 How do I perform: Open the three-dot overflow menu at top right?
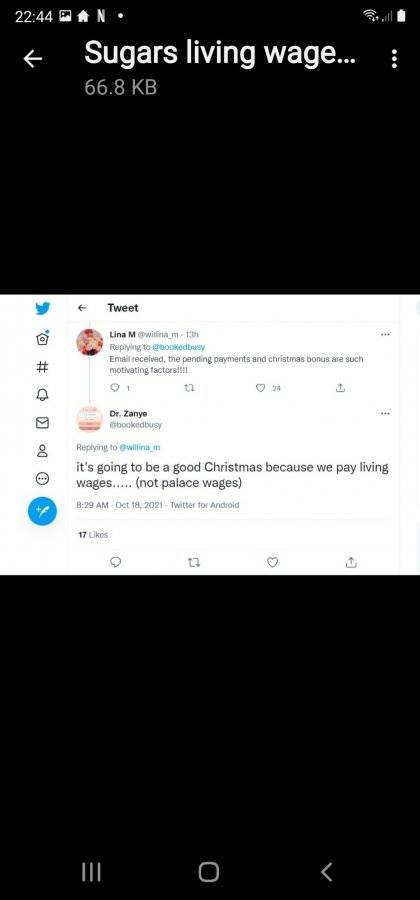point(394,59)
